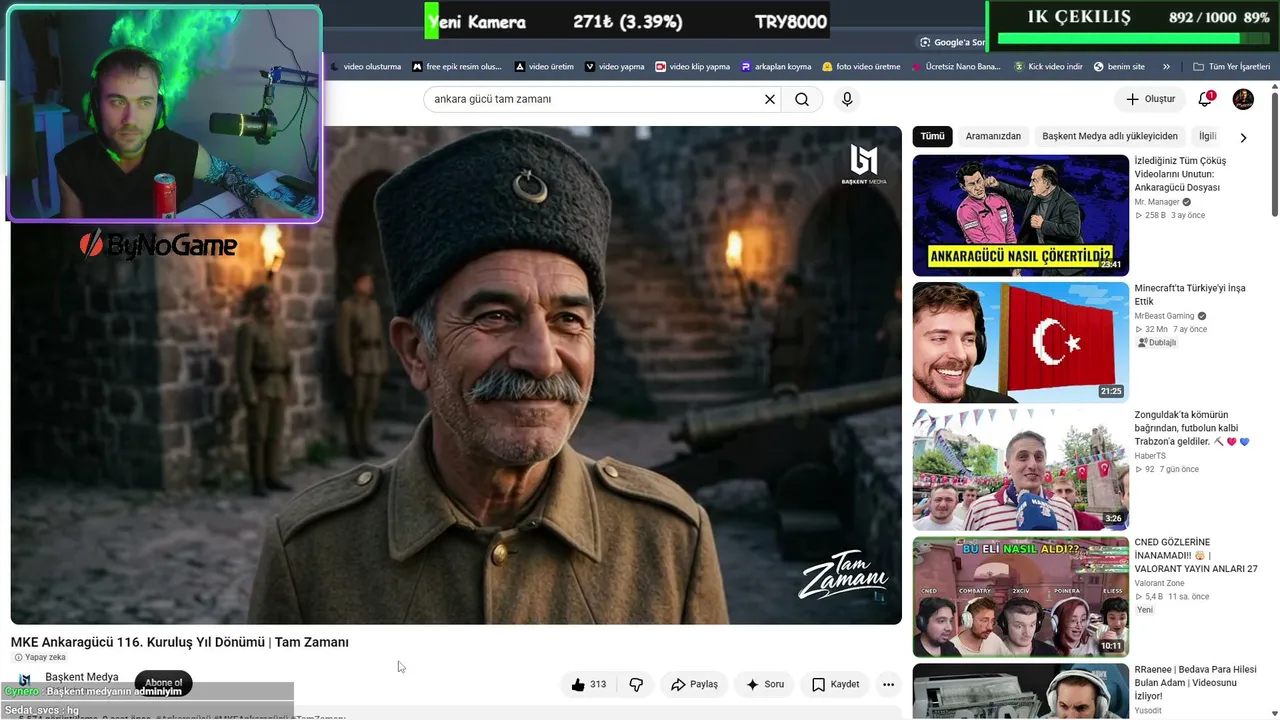Open 'video klip yapma' bookmark
This screenshot has width=1280, height=720.
pos(692,67)
